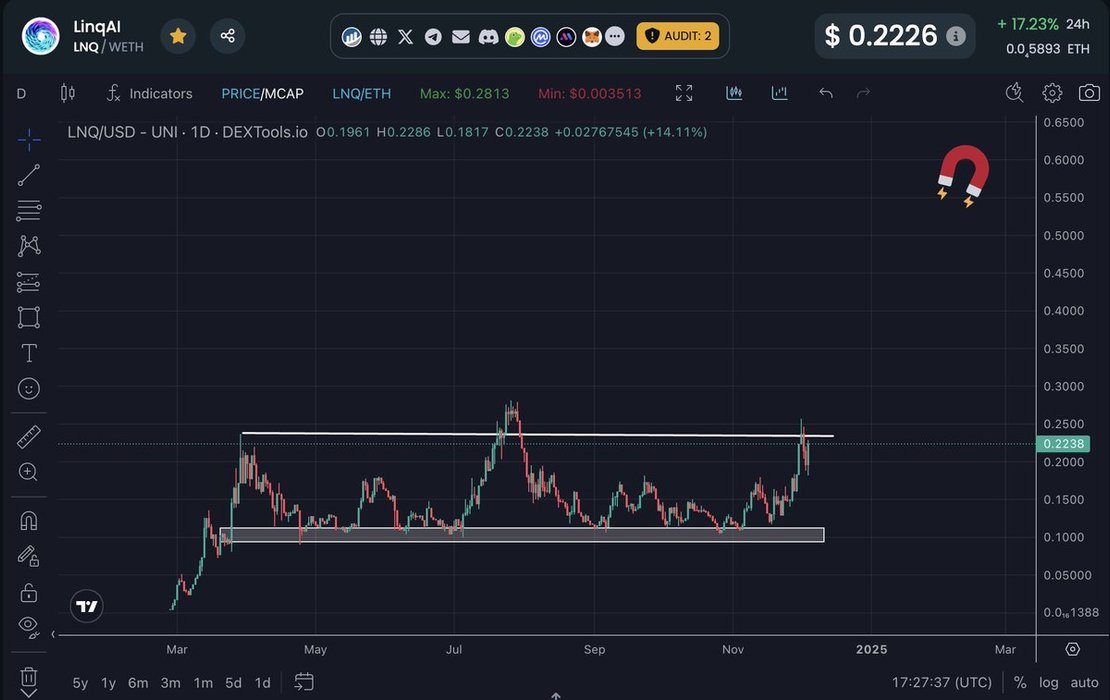Toggle stay in drawing mode pencil-lock

[29, 556]
